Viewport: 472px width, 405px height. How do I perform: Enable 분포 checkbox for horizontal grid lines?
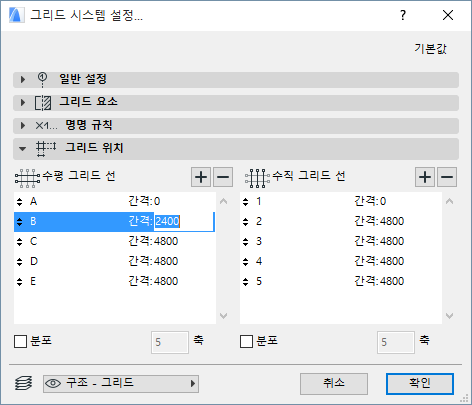pyautogui.click(x=20, y=342)
